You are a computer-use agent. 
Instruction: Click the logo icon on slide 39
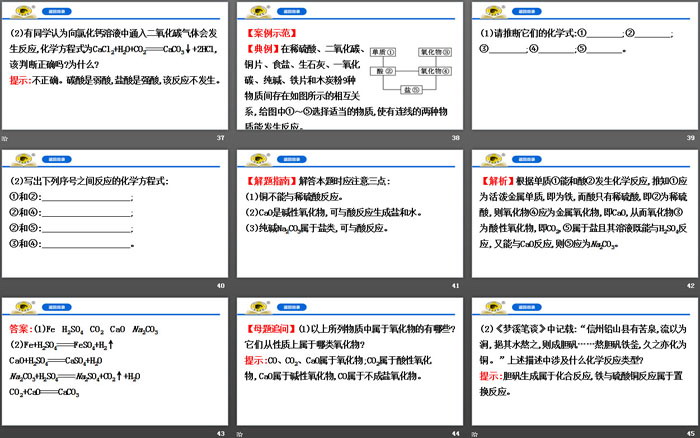[487, 10]
